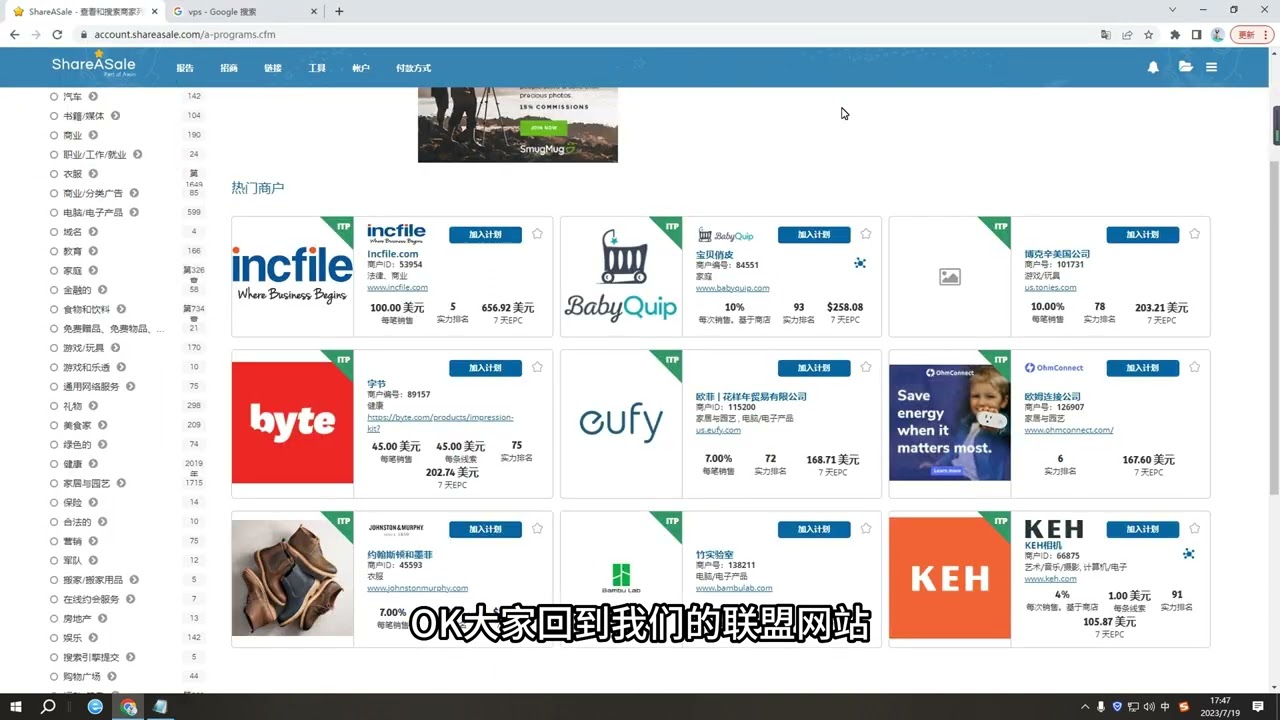Reload the page in Chrome
The width and height of the screenshot is (1280, 720).
[x=59, y=34]
